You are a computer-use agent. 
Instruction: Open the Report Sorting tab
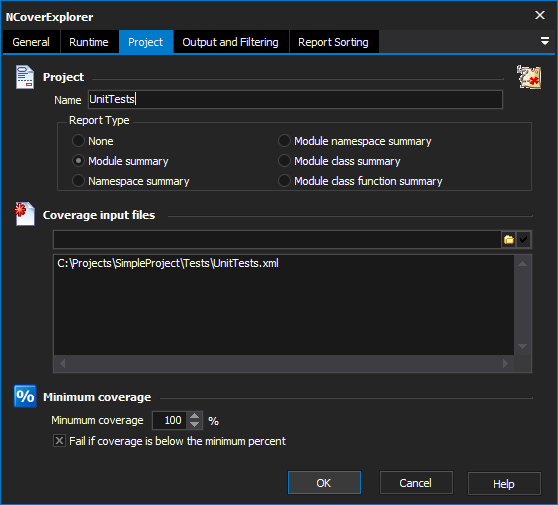[x=334, y=42]
